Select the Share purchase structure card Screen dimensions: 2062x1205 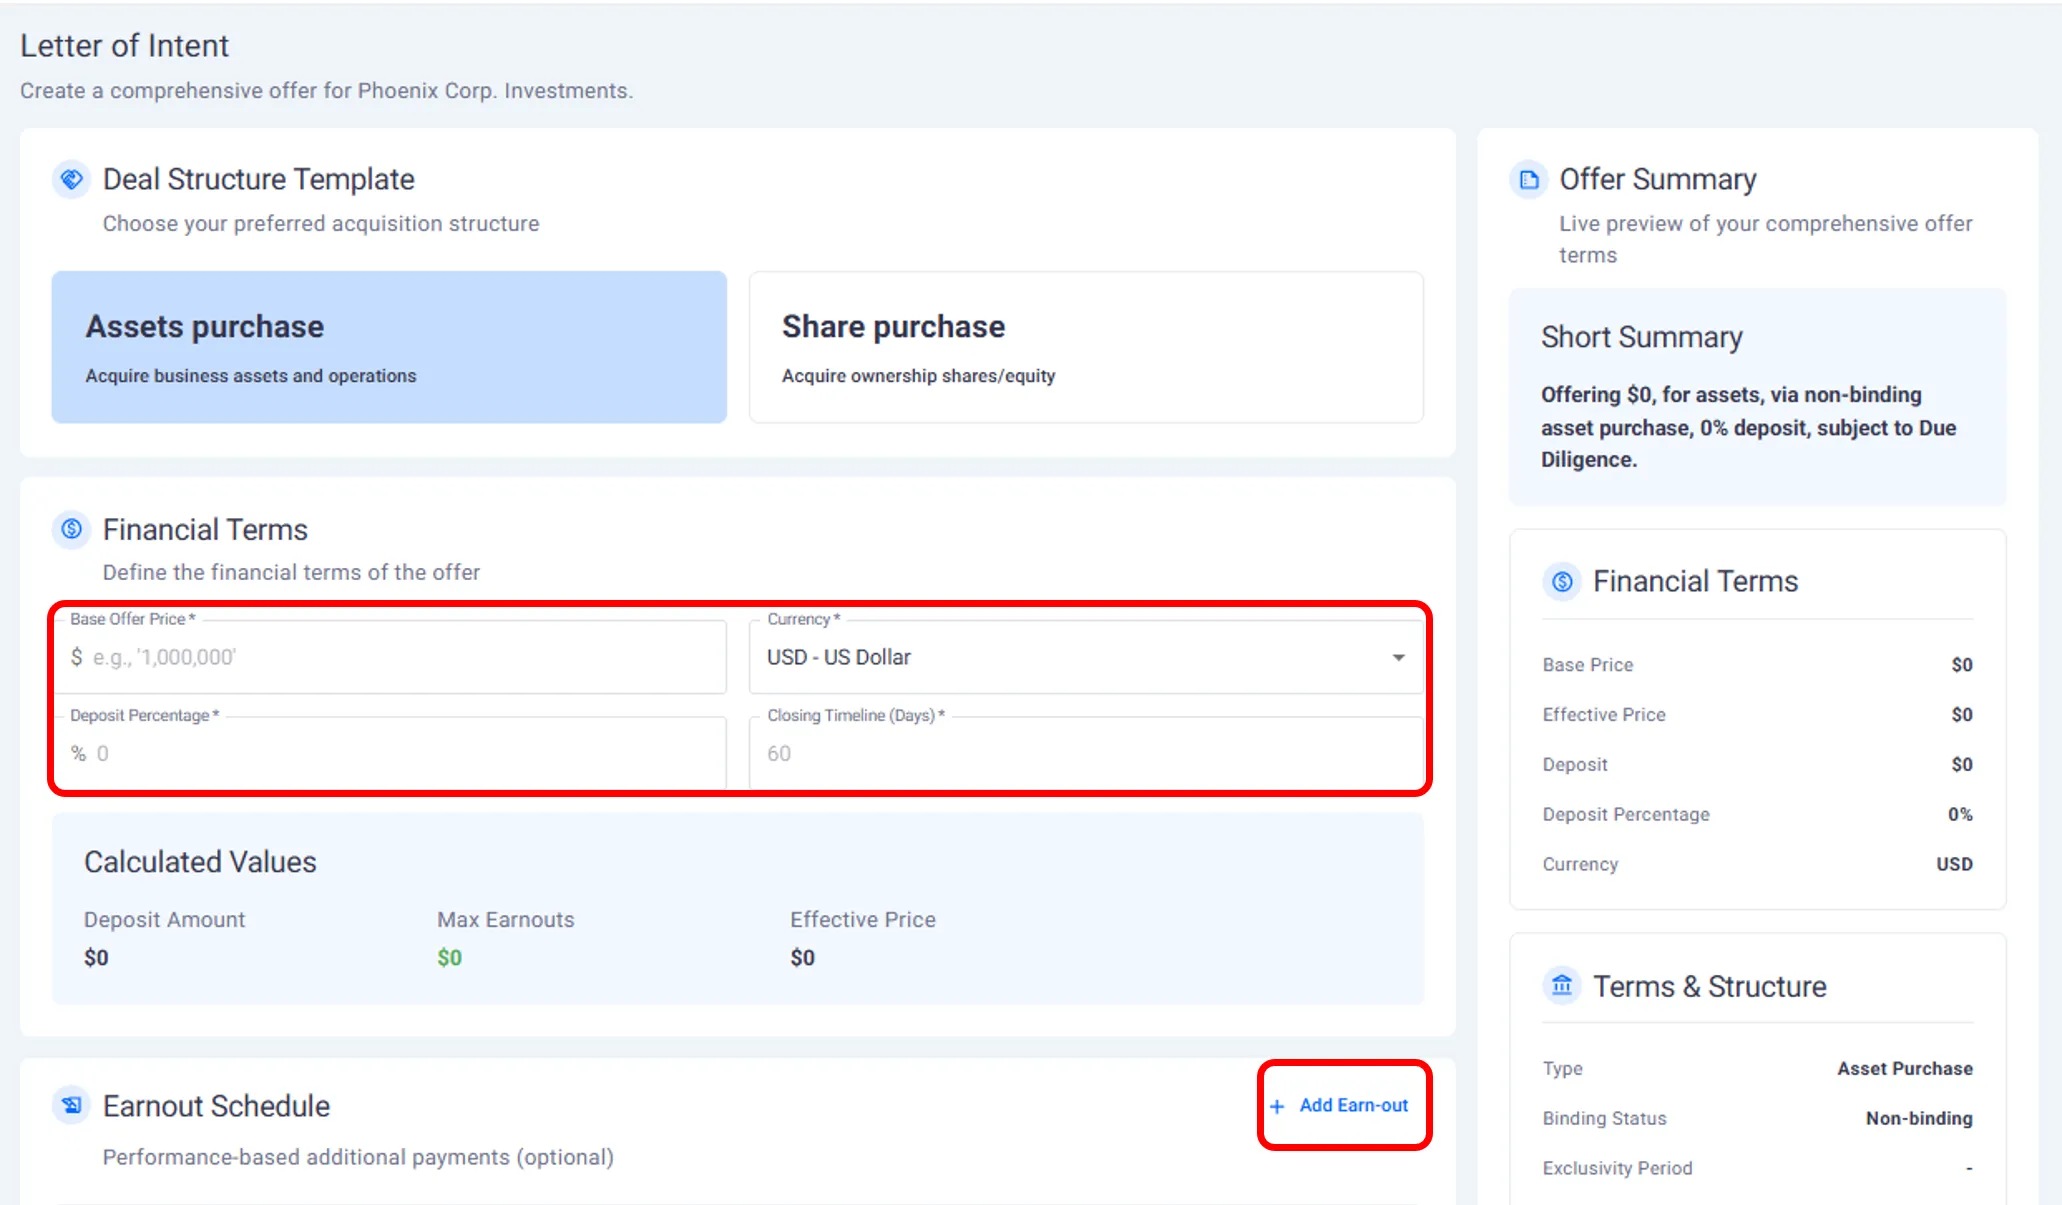(1086, 347)
